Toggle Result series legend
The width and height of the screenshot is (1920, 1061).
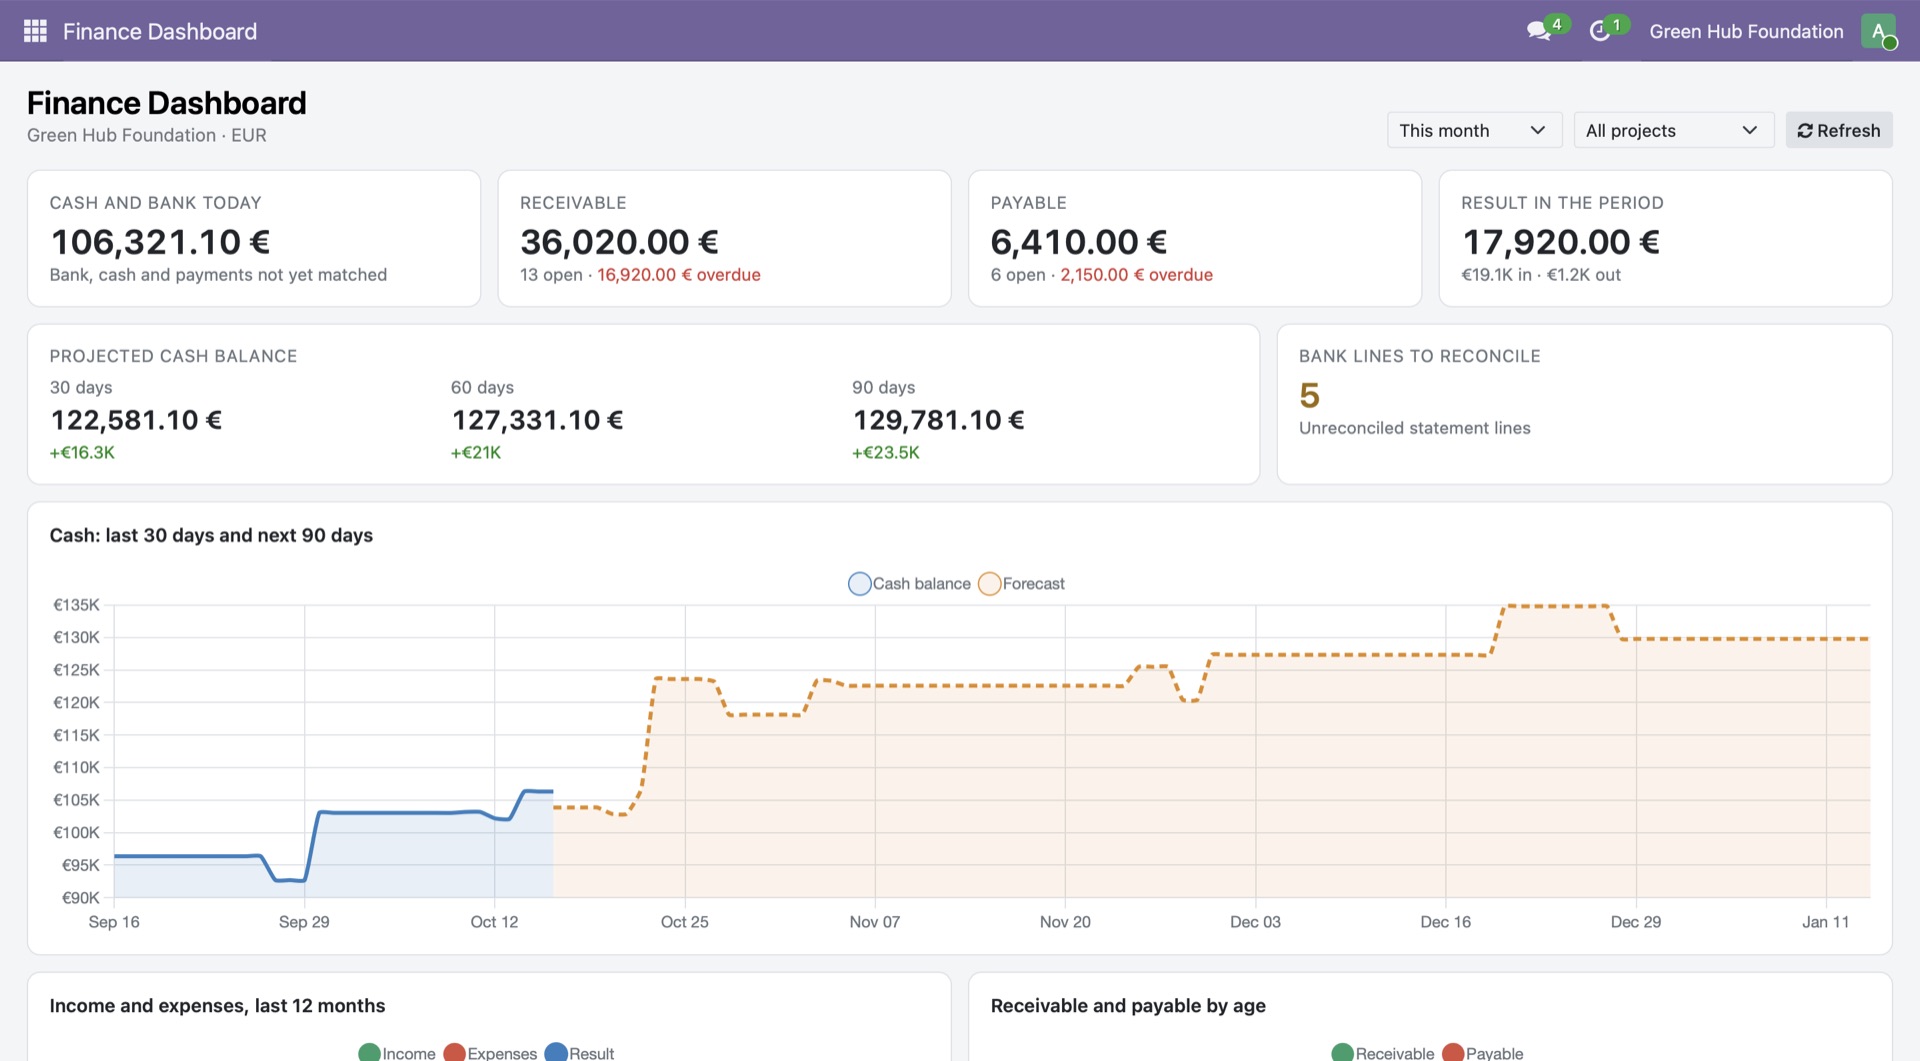tap(579, 1053)
